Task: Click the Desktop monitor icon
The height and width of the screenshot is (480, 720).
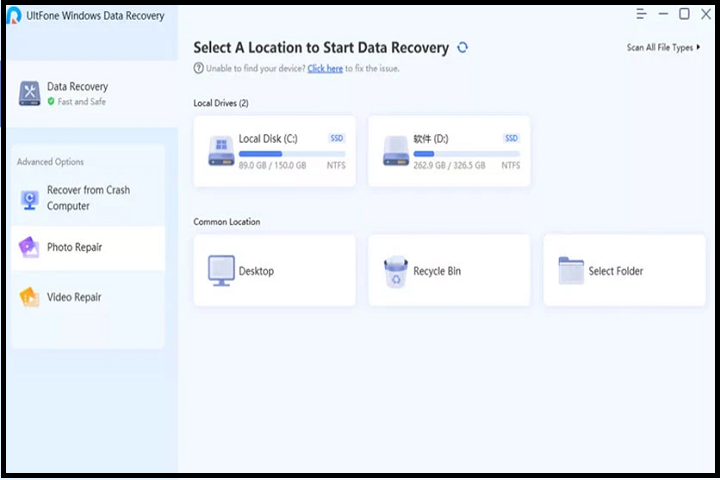Action: [220, 271]
